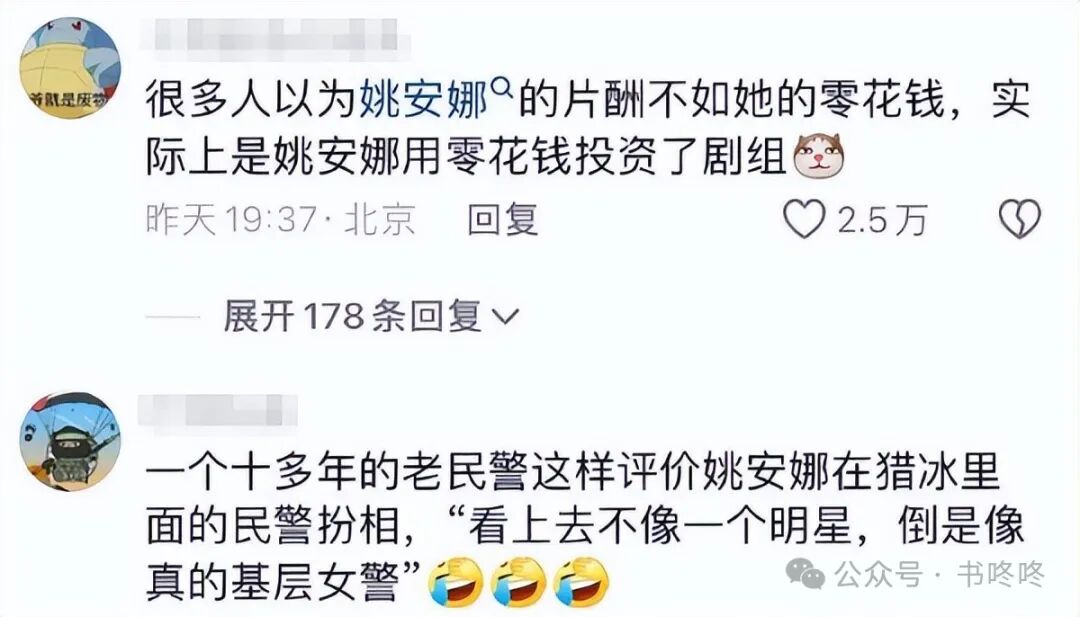Select the 昨天 19:37 · 北京 timestamp
1080x617 pixels.
click(280, 220)
